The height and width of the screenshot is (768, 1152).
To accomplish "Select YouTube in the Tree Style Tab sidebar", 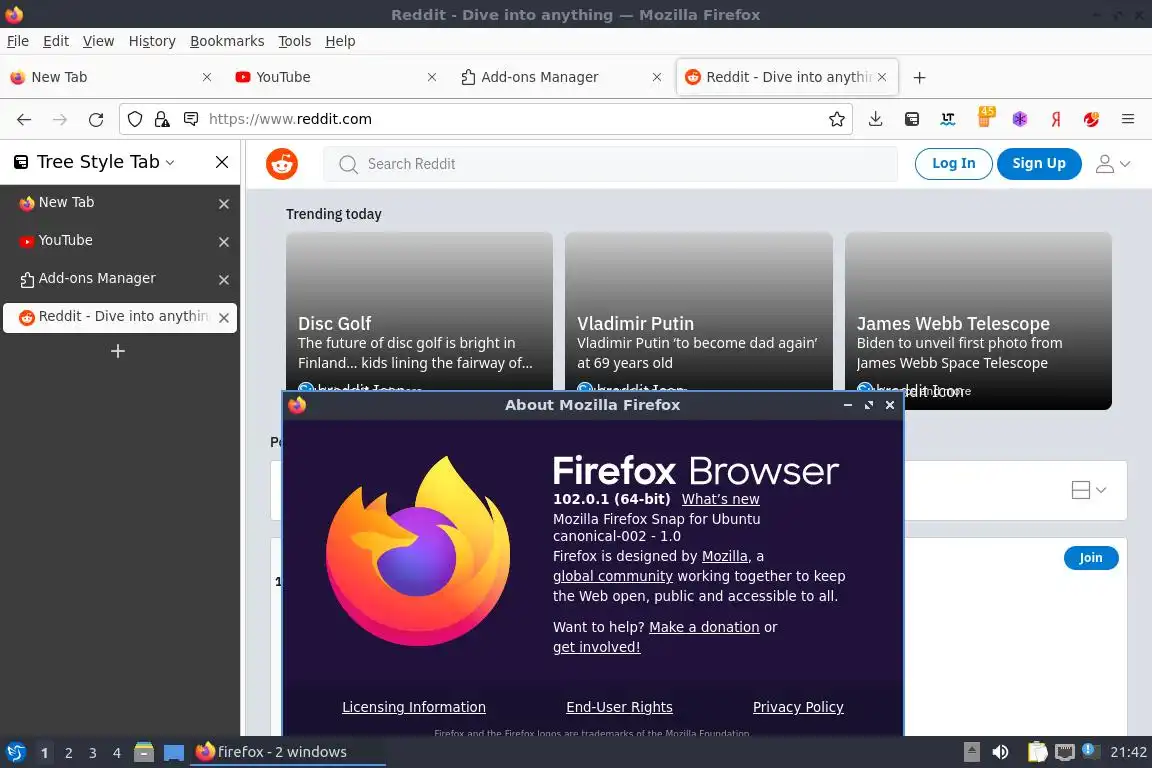I will [120, 241].
